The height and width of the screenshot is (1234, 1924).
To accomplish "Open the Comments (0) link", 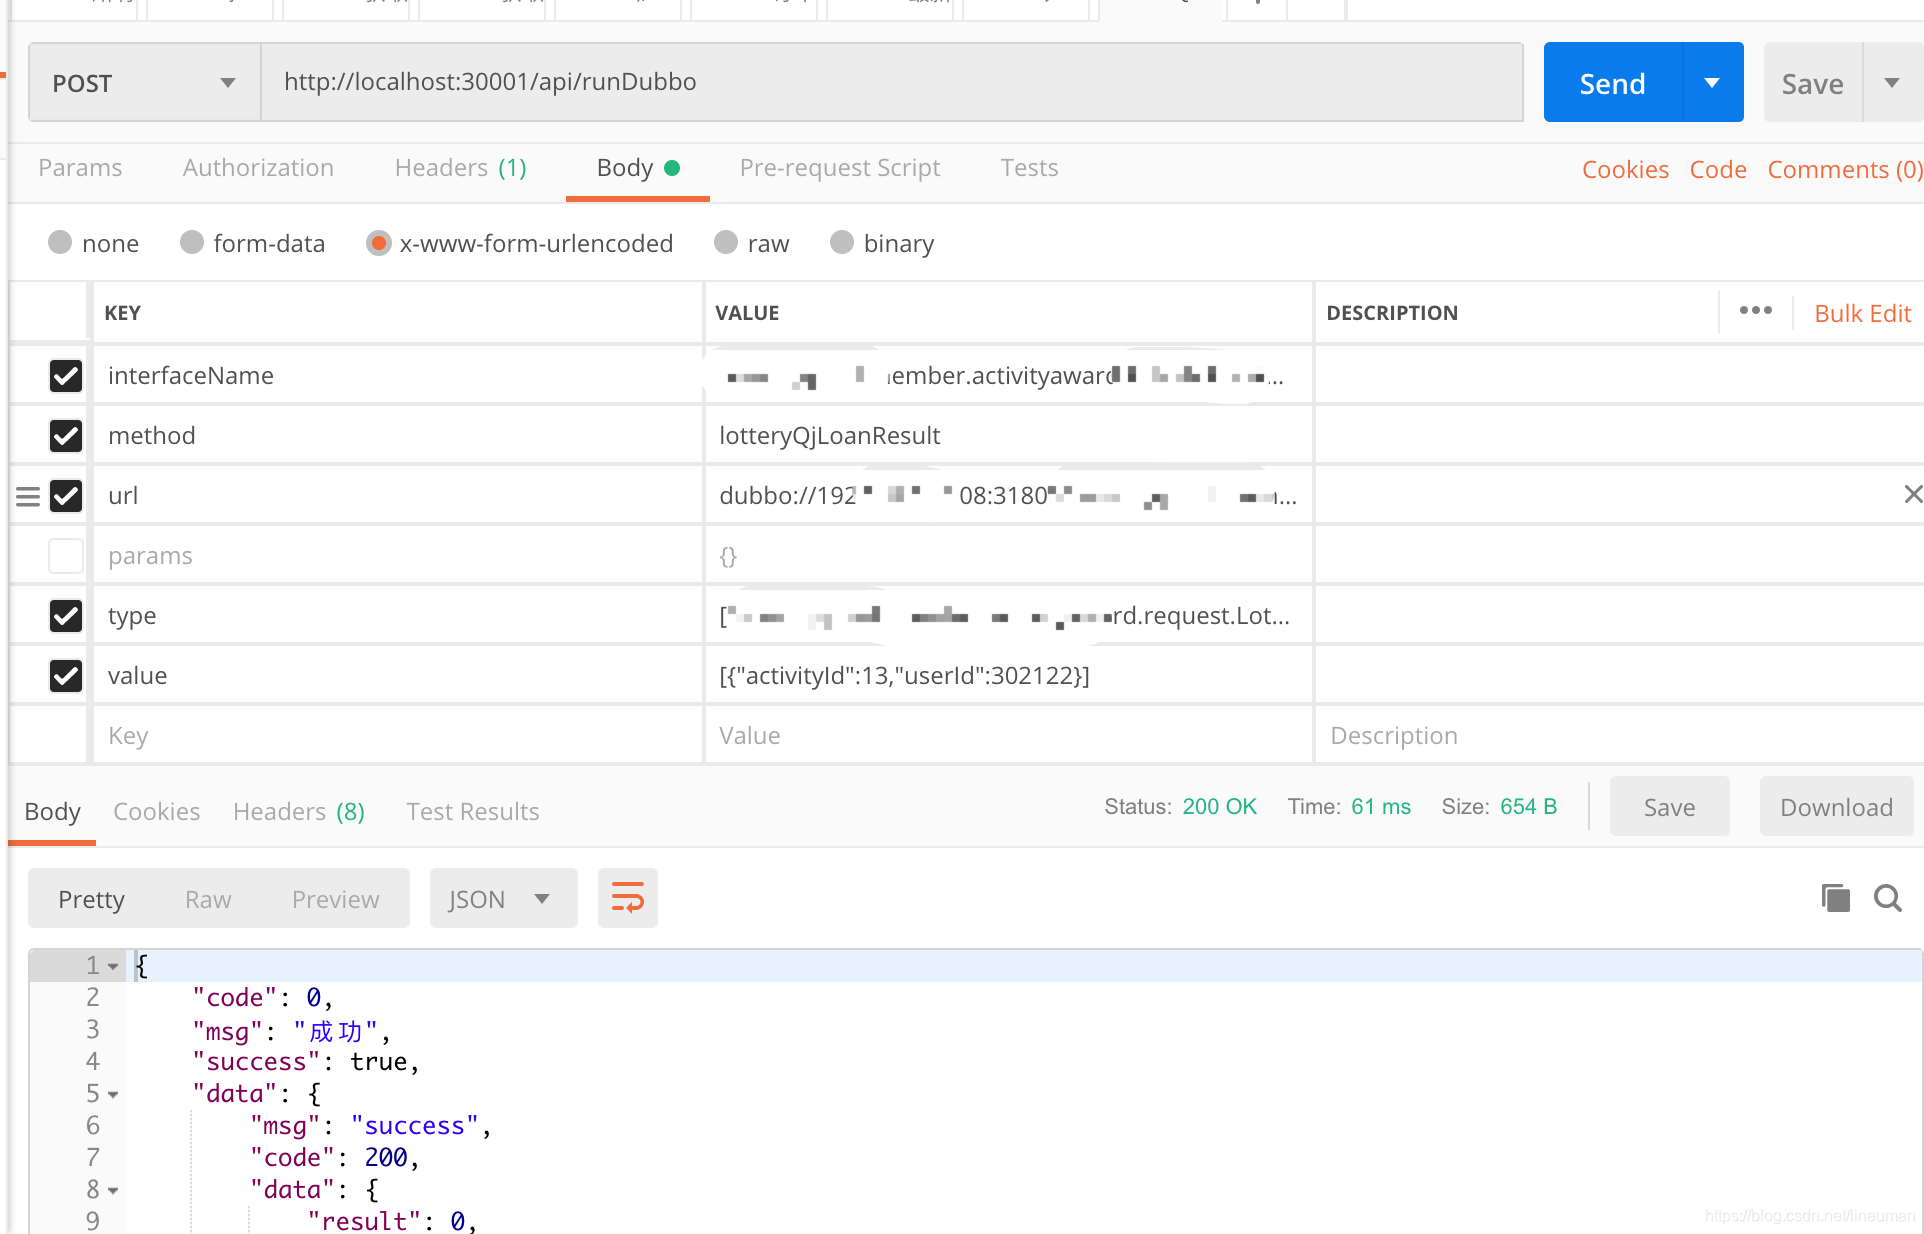I will tap(1845, 169).
